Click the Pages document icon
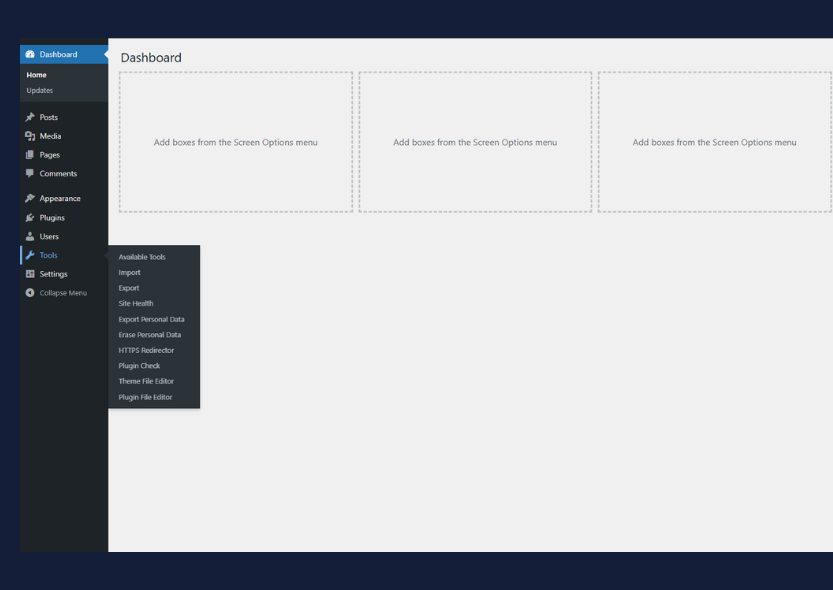Screen dimensions: 833x590 tap(30, 155)
